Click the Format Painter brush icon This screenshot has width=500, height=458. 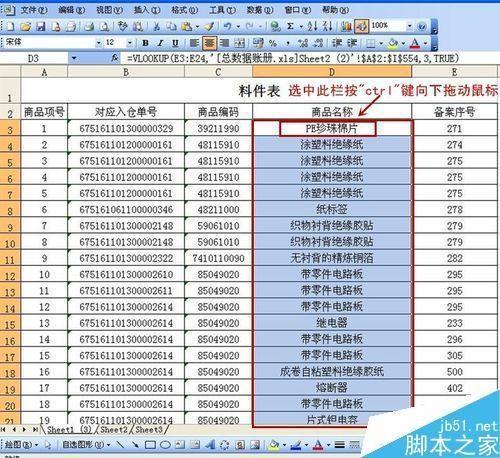point(210,26)
